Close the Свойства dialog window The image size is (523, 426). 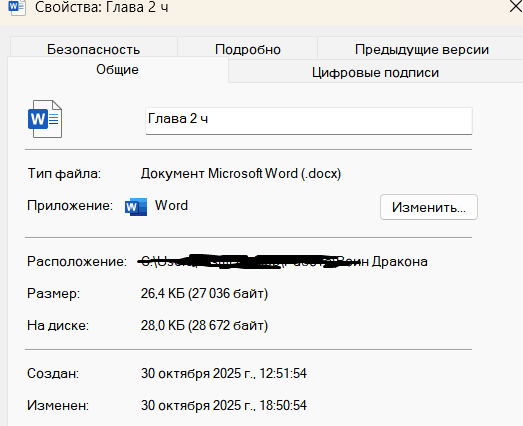(x=516, y=7)
